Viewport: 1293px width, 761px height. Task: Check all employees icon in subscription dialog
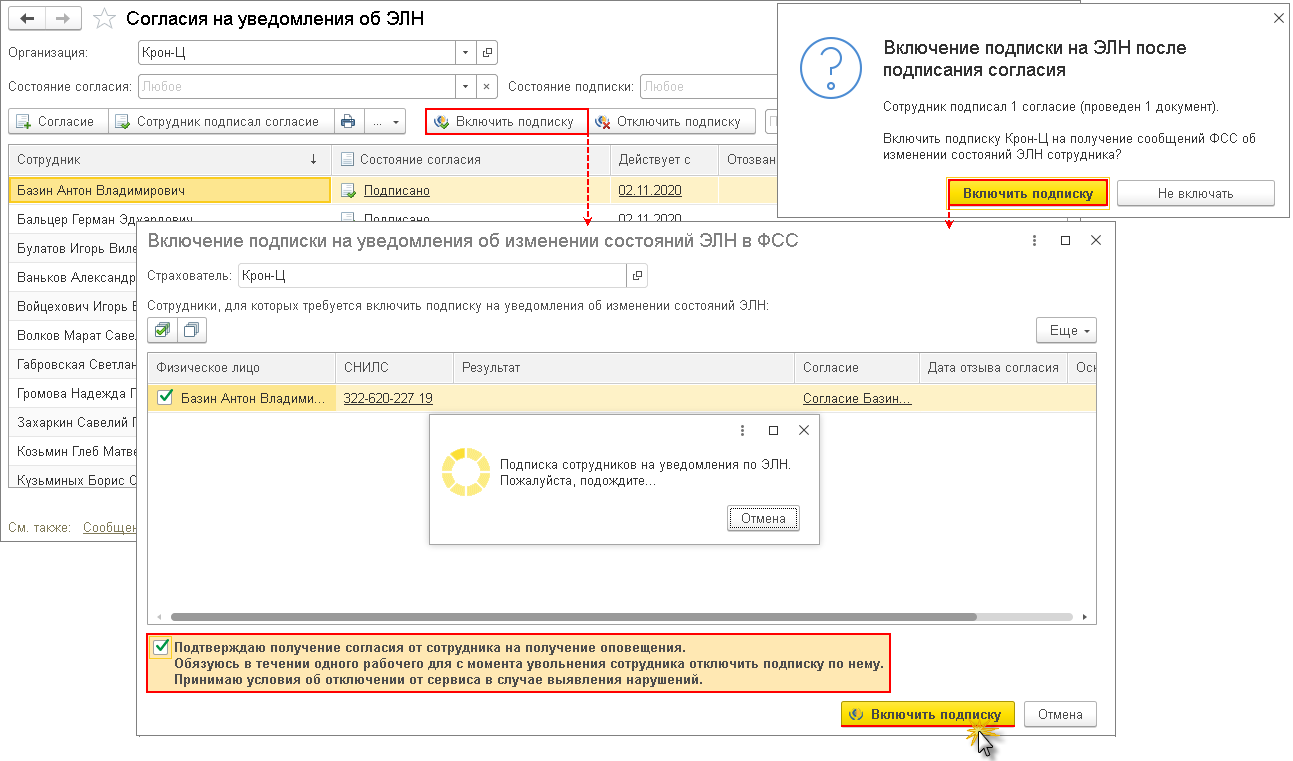pos(162,330)
